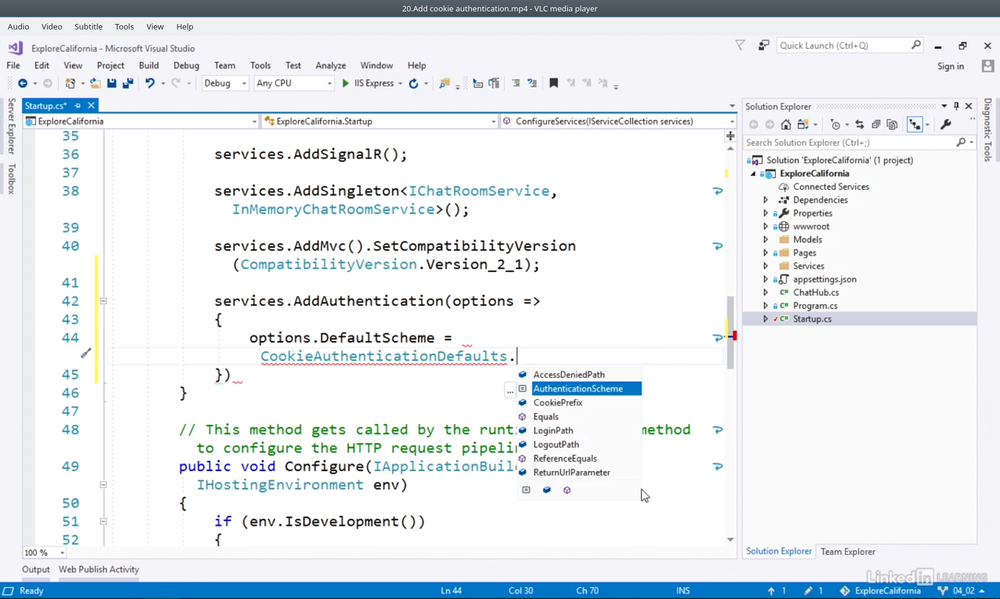This screenshot has height=599, width=1000.
Task: Expand the Dependencies node in Solution Explorer
Action: click(x=766, y=200)
